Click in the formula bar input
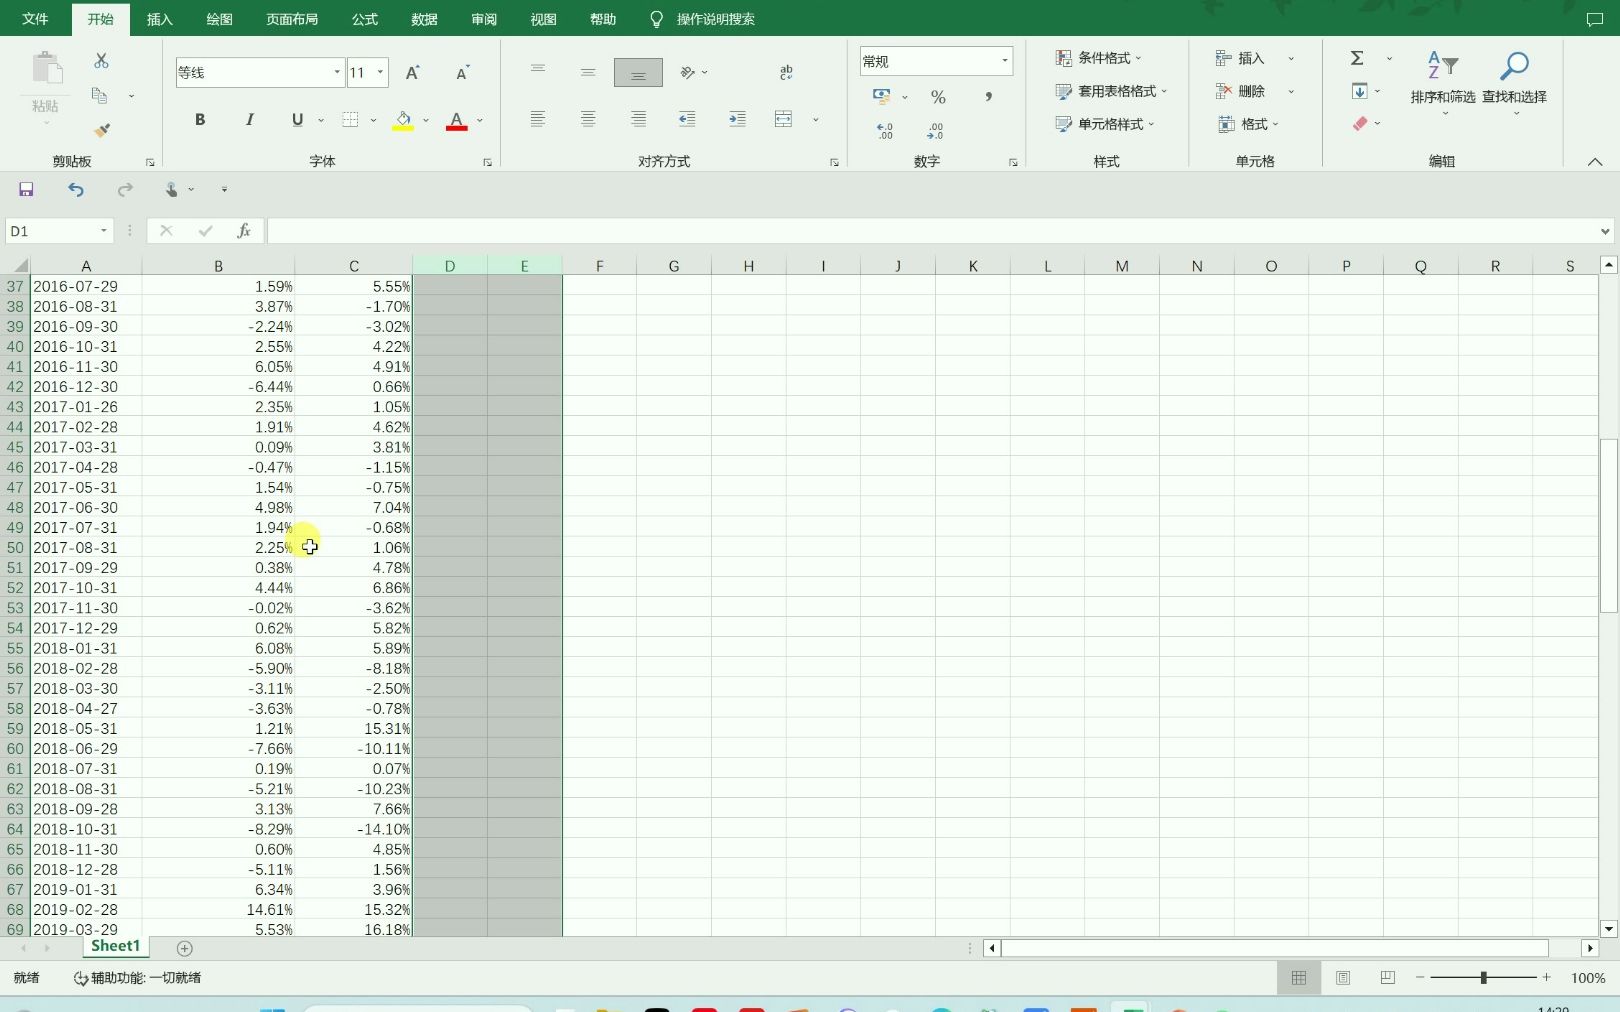1620x1012 pixels. pyautogui.click(x=932, y=231)
